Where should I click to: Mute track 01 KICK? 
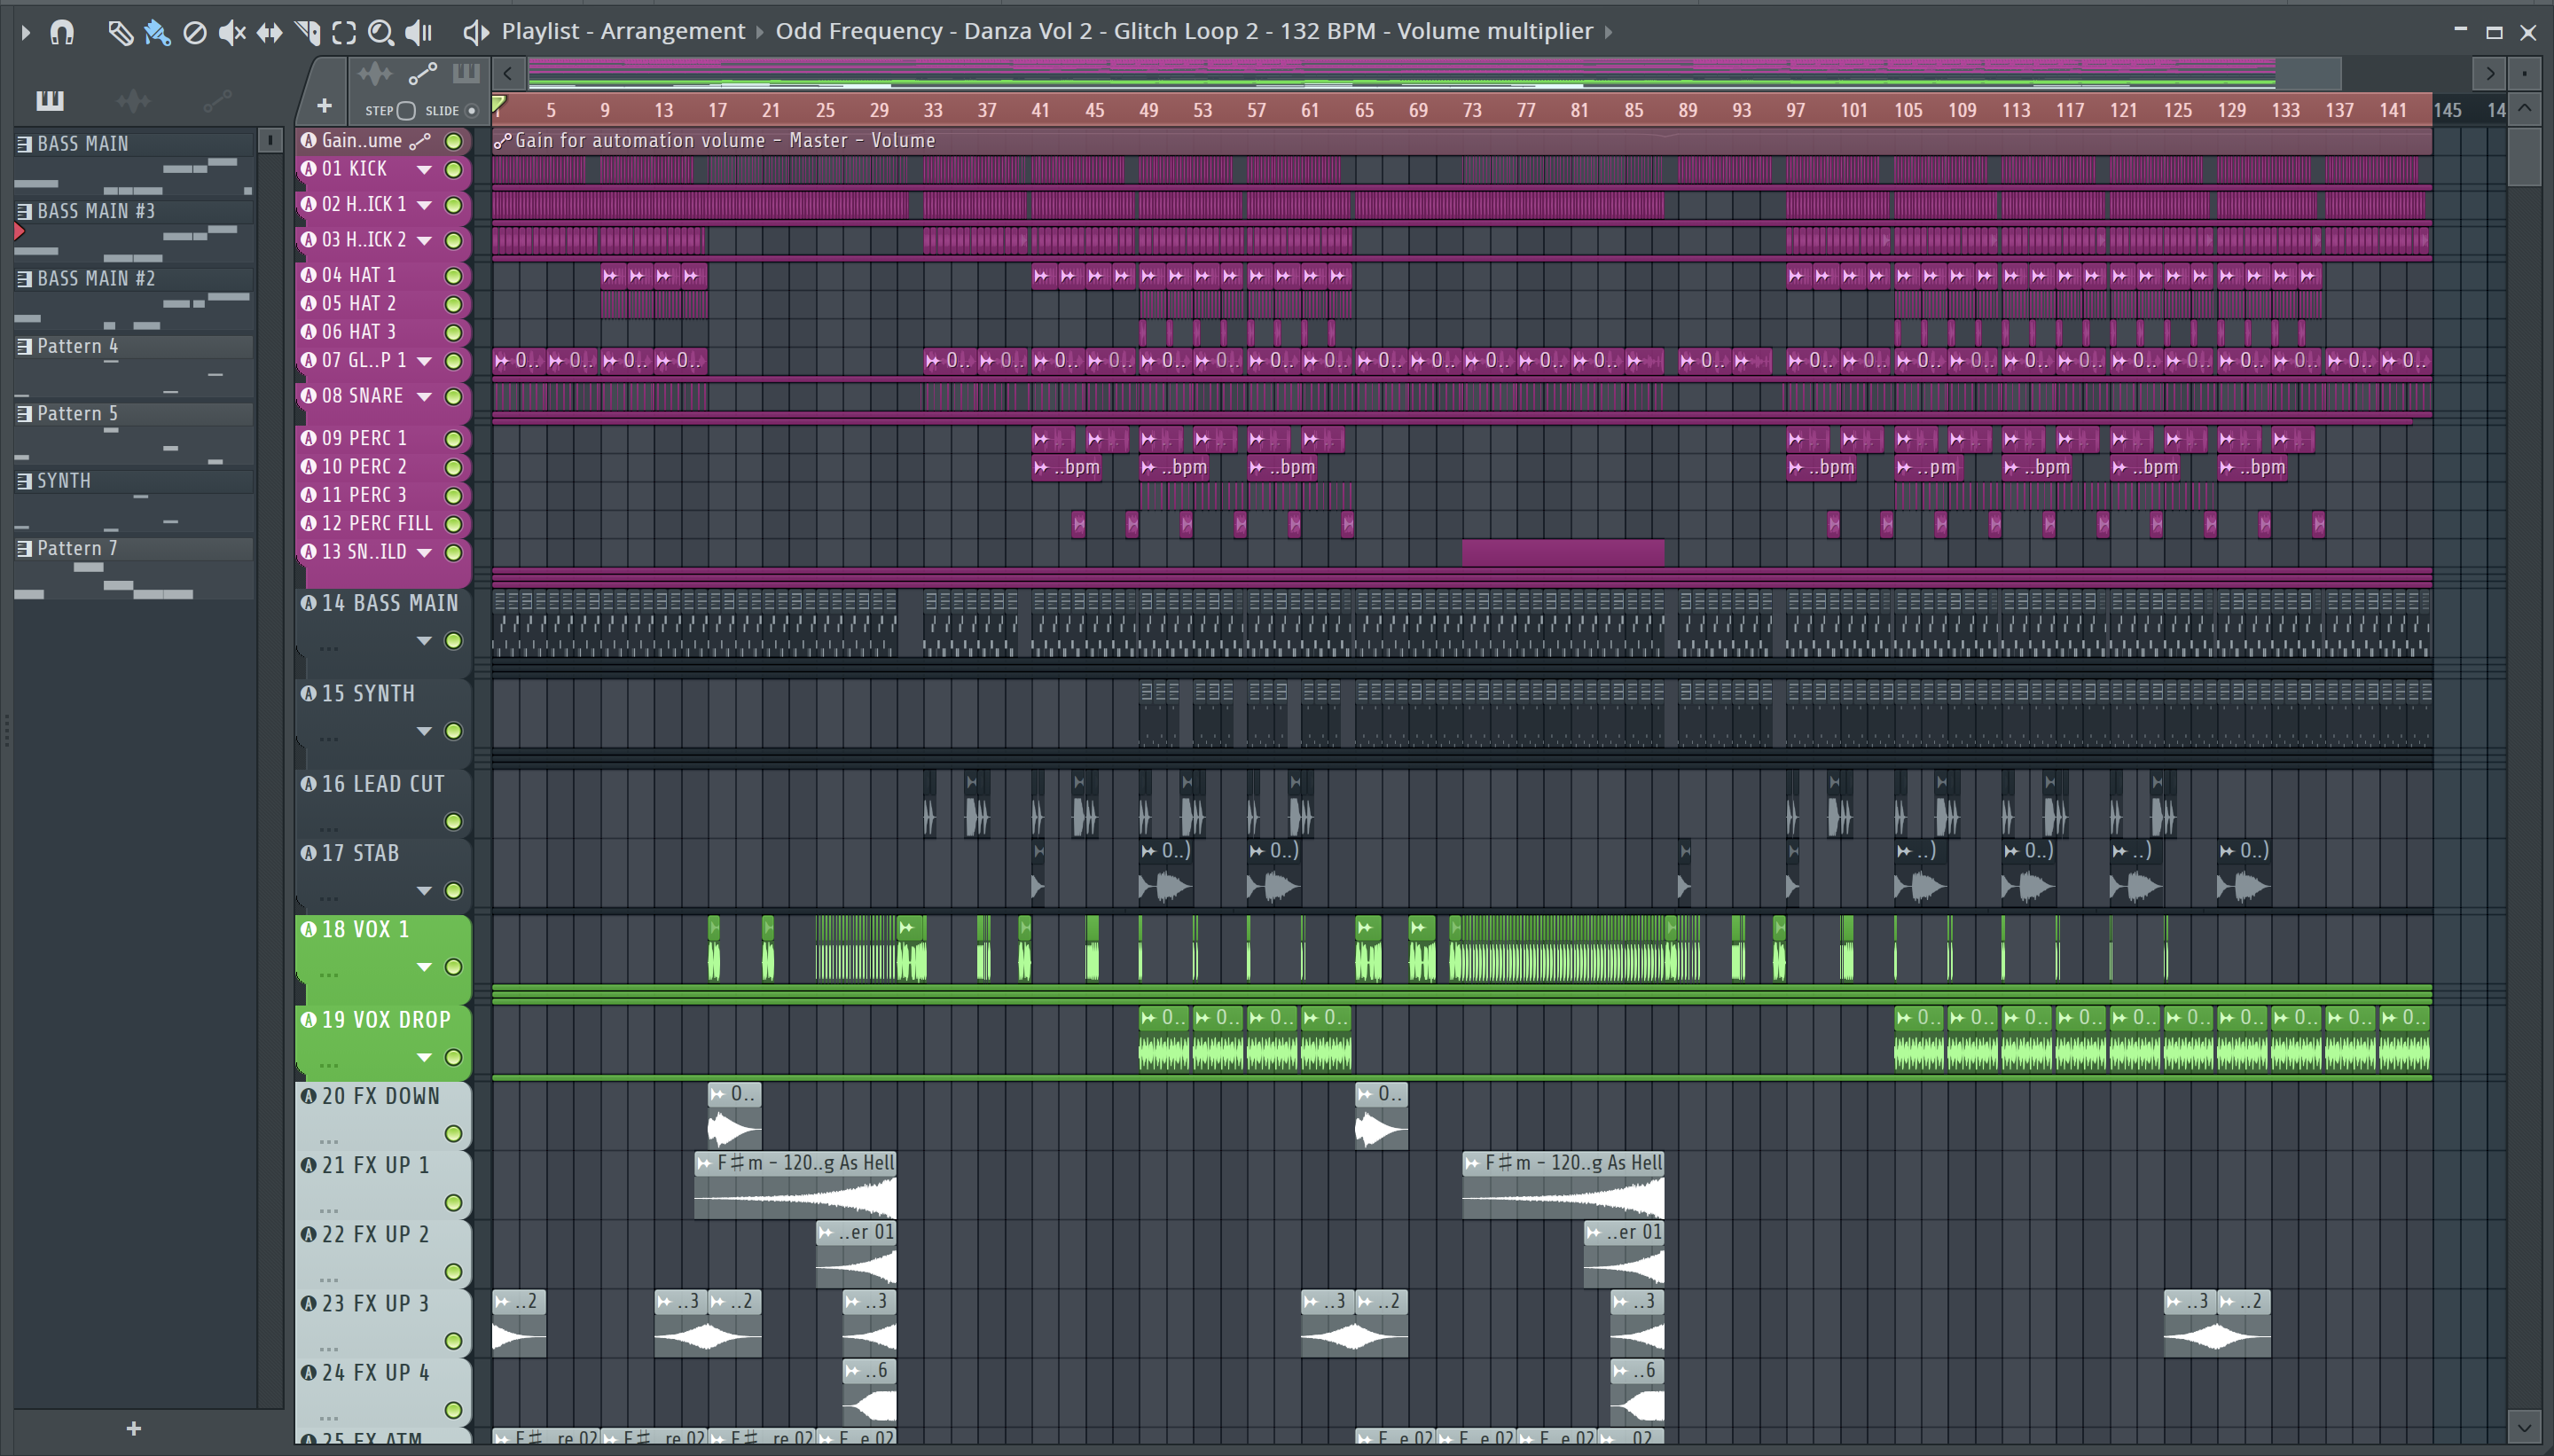454,170
